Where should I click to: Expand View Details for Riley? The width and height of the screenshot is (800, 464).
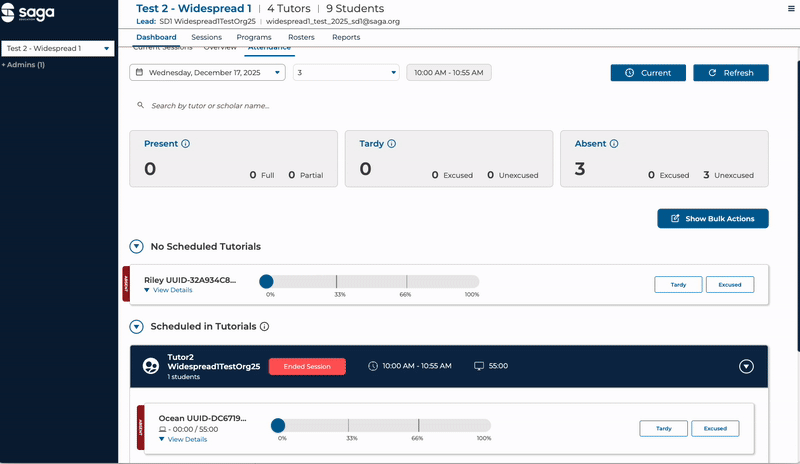tap(168, 290)
